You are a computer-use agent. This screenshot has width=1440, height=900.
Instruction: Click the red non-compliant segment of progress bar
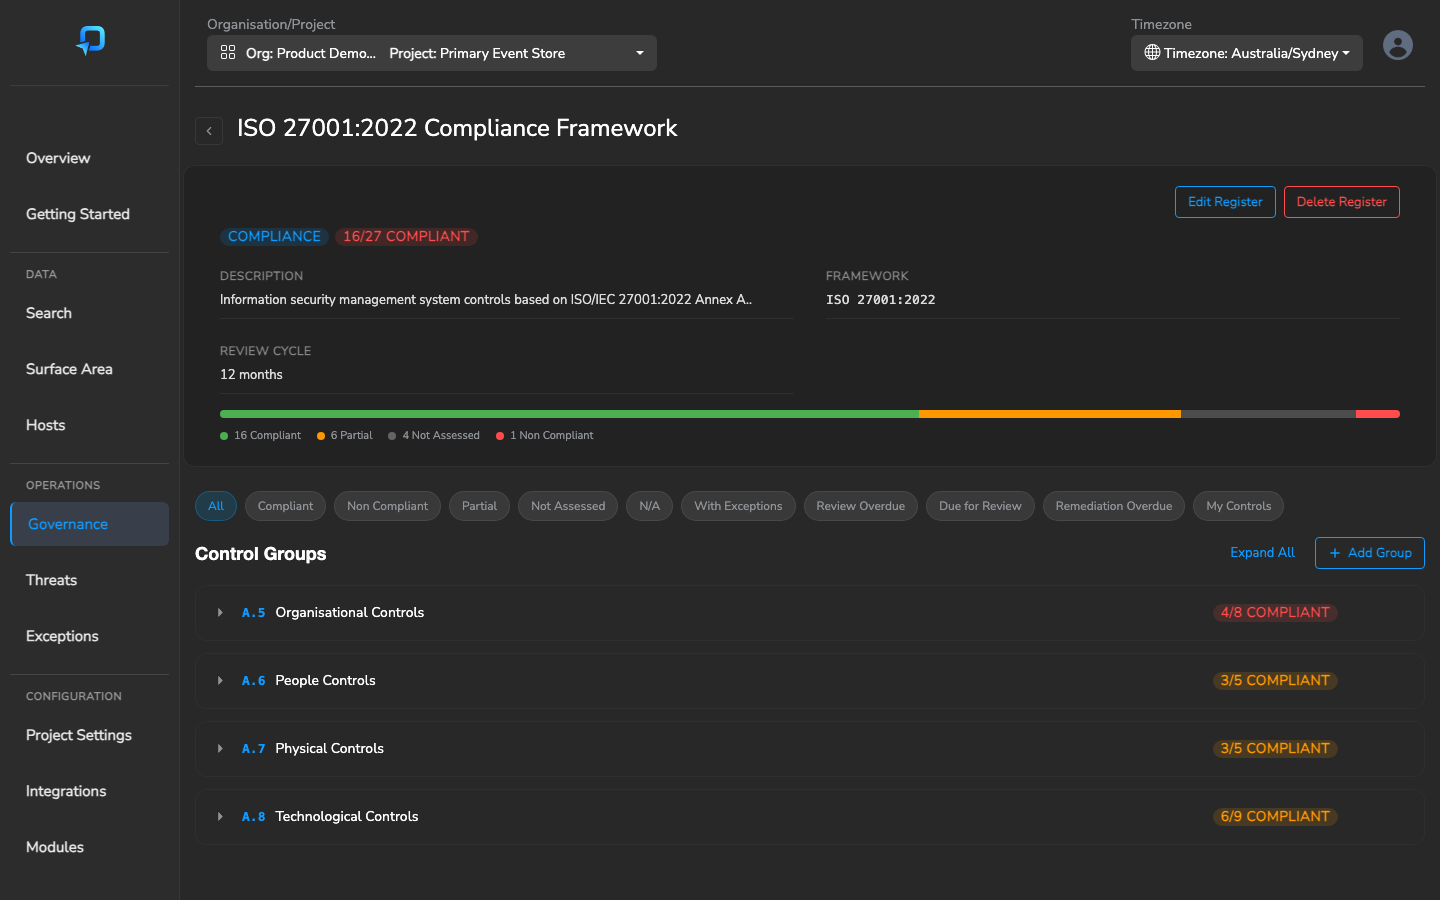pos(1378,414)
